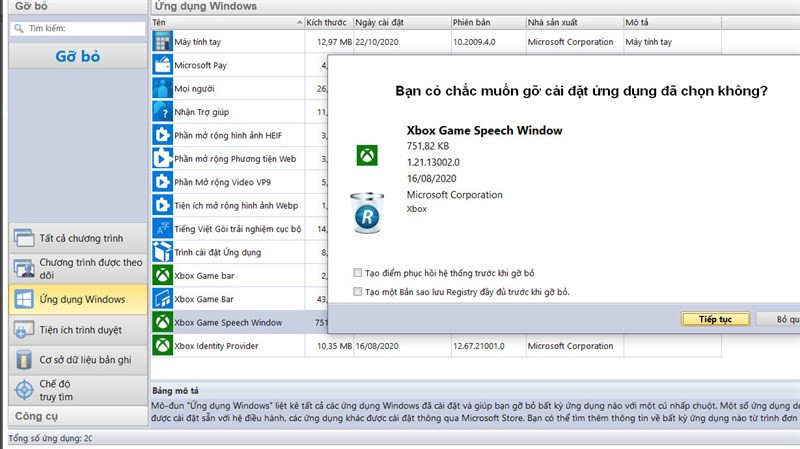This screenshot has height=449, width=800.
Task: Click the Microsoft Pay wallet icon
Action: pos(162,65)
